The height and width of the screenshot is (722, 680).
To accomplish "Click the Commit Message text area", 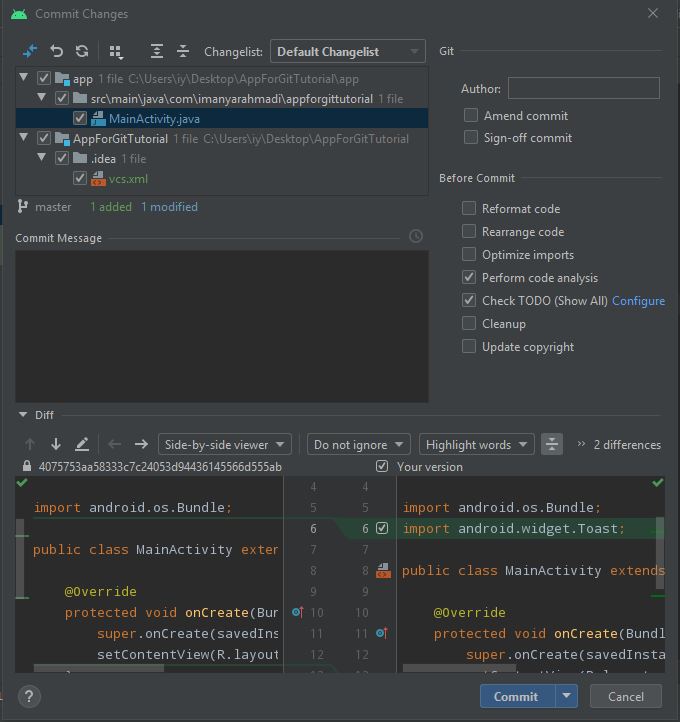I will [222, 326].
